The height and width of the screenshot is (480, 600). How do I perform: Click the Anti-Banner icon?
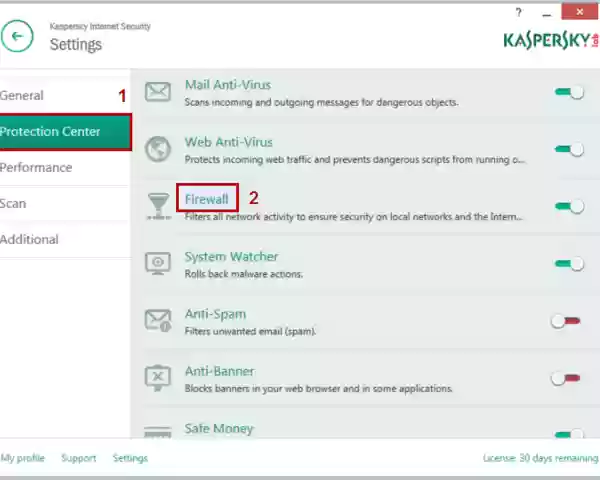(x=158, y=378)
